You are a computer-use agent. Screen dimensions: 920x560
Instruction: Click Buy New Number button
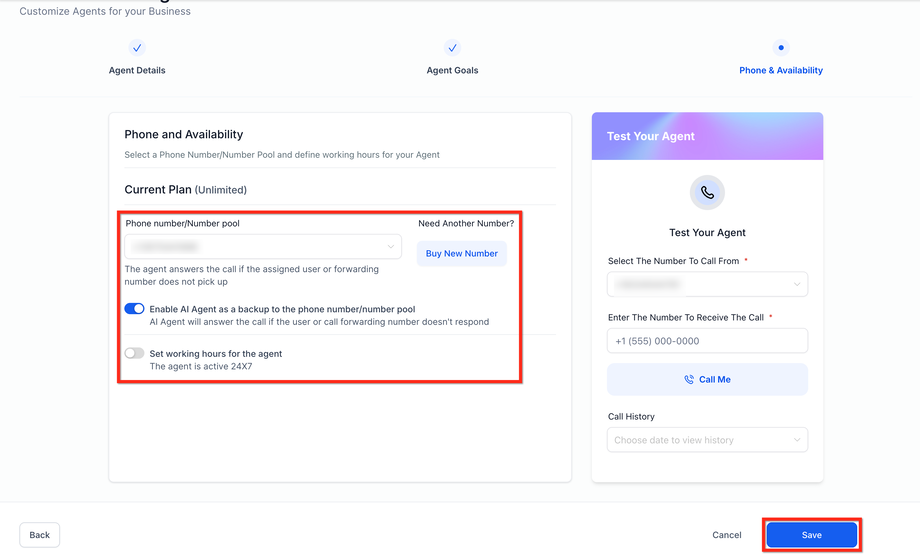coord(461,254)
